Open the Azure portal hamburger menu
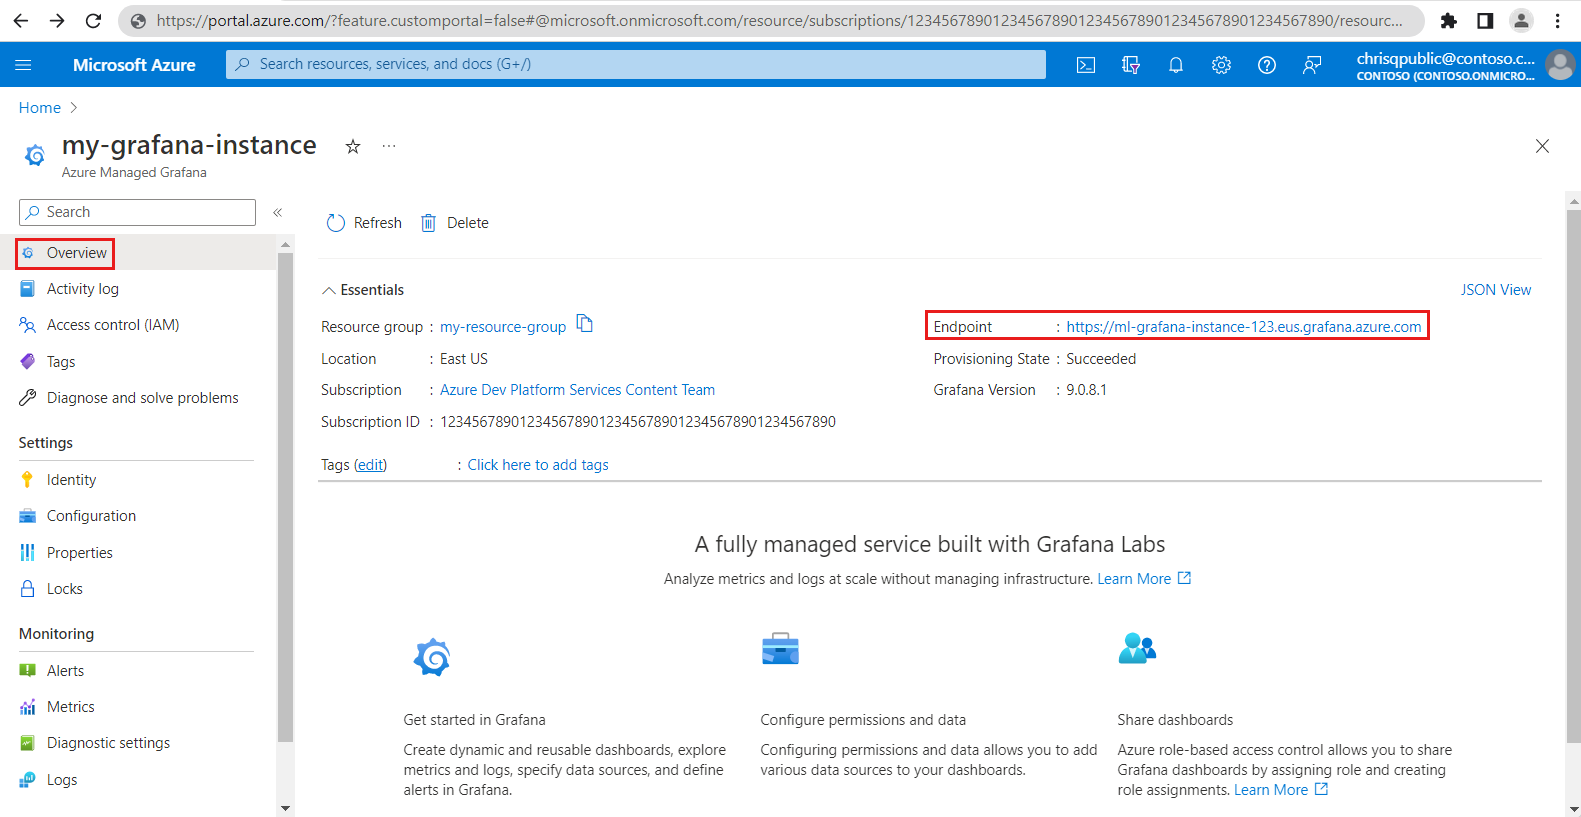Viewport: 1581px width, 817px height. coord(24,65)
